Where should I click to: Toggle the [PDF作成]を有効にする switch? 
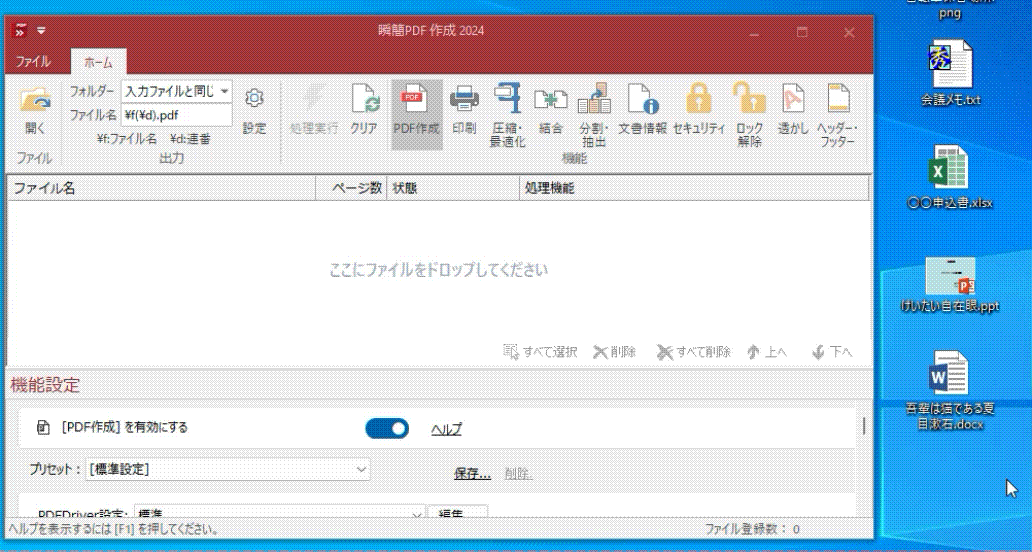click(387, 429)
